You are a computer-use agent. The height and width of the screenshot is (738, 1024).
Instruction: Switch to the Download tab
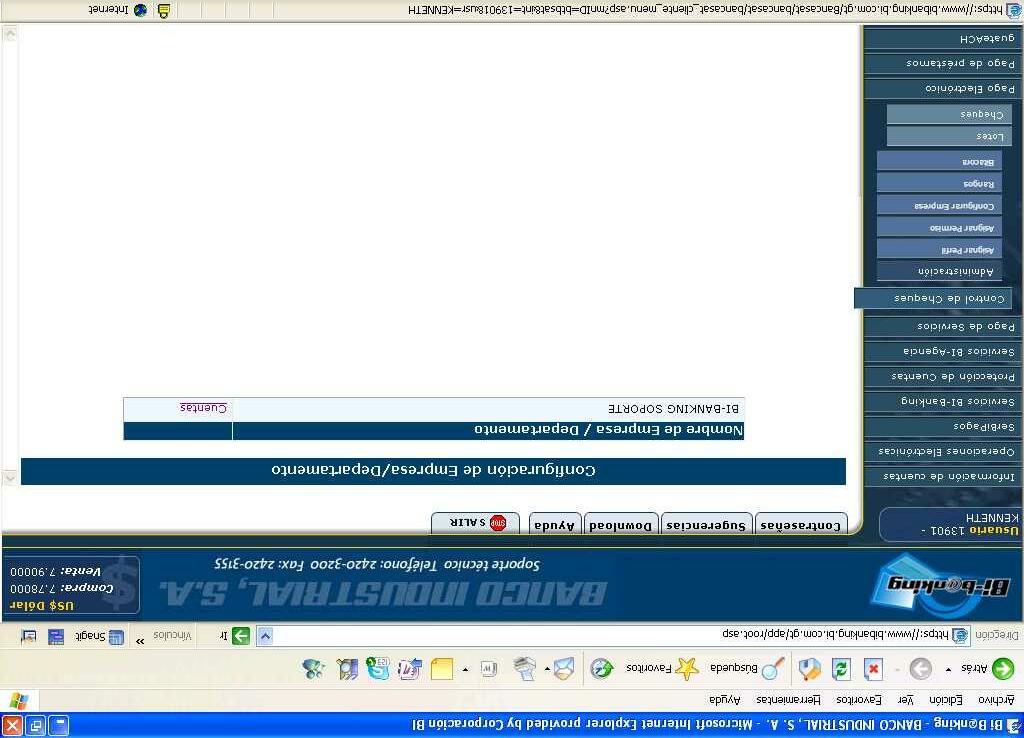click(620, 524)
